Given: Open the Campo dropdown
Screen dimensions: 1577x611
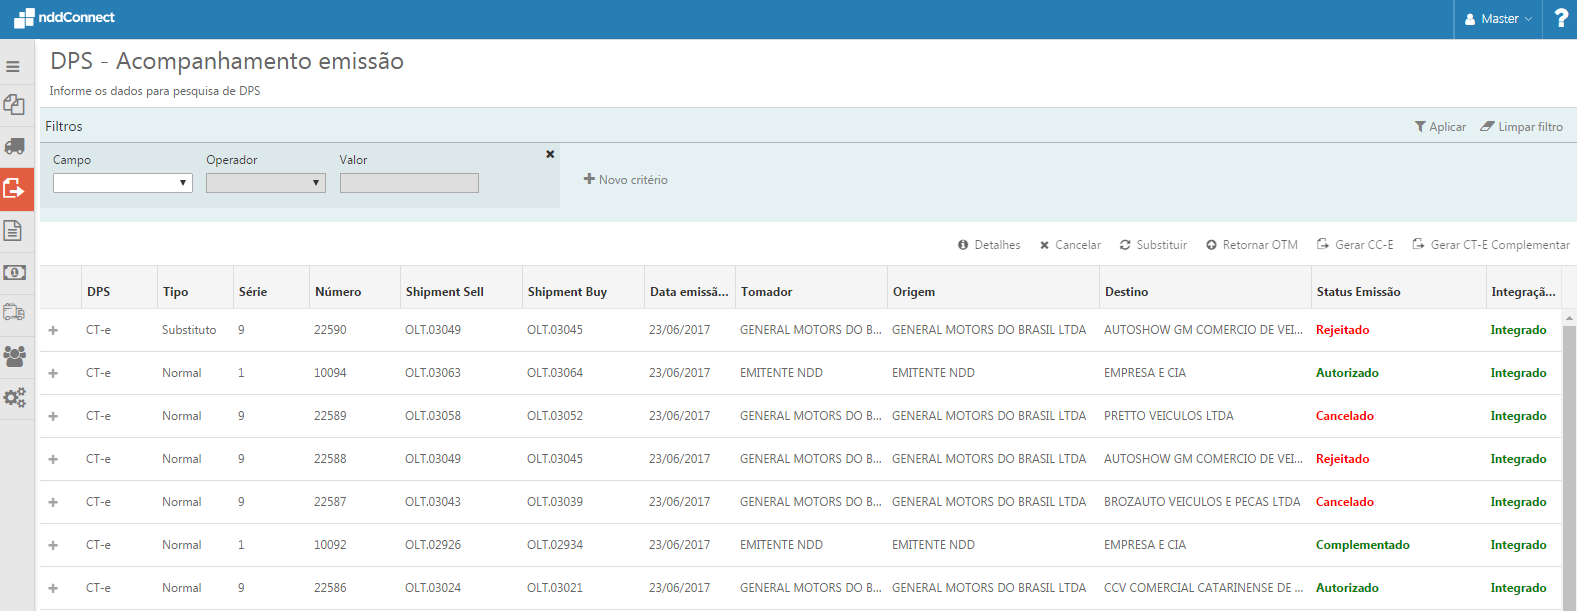Looking at the screenshot, I should pos(122,183).
